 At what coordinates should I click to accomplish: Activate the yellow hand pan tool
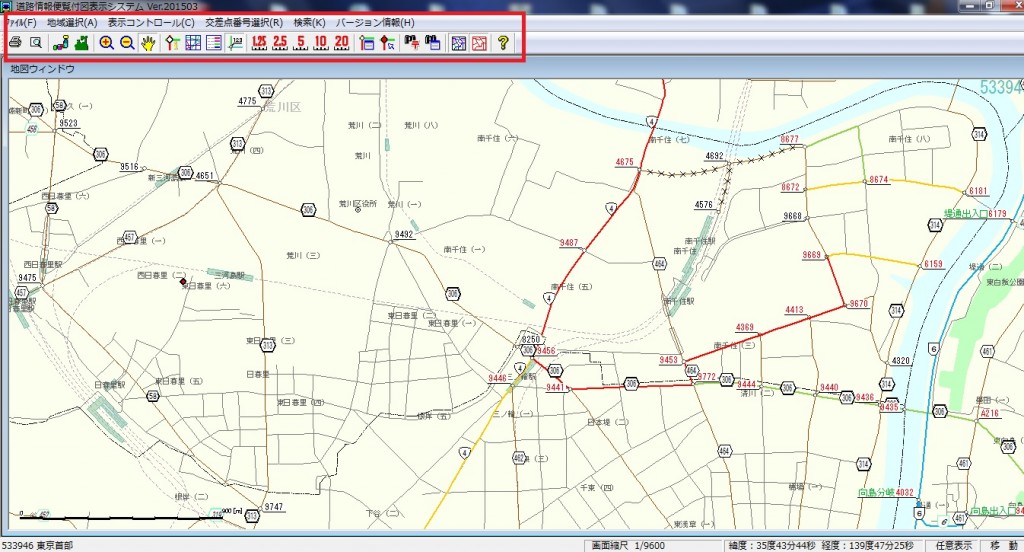[148, 43]
